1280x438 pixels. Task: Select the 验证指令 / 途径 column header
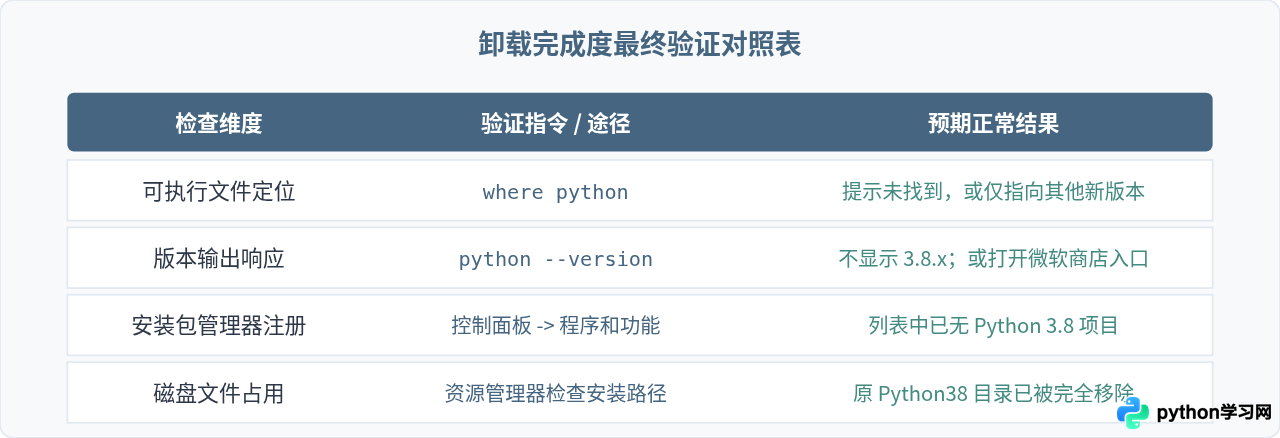555,123
